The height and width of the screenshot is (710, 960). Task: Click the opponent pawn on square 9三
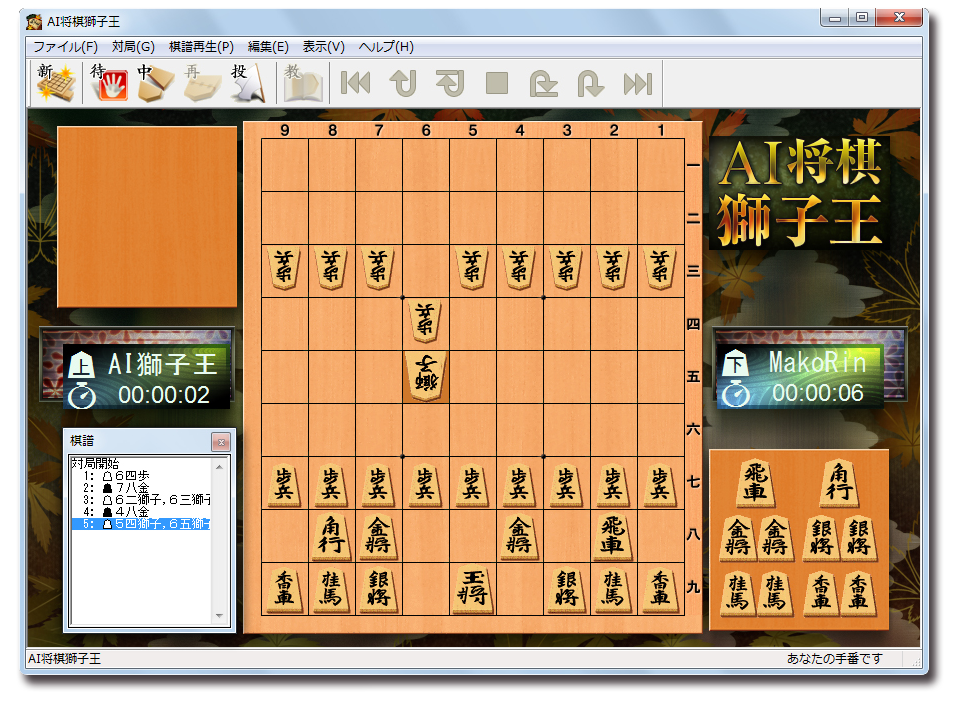284,268
